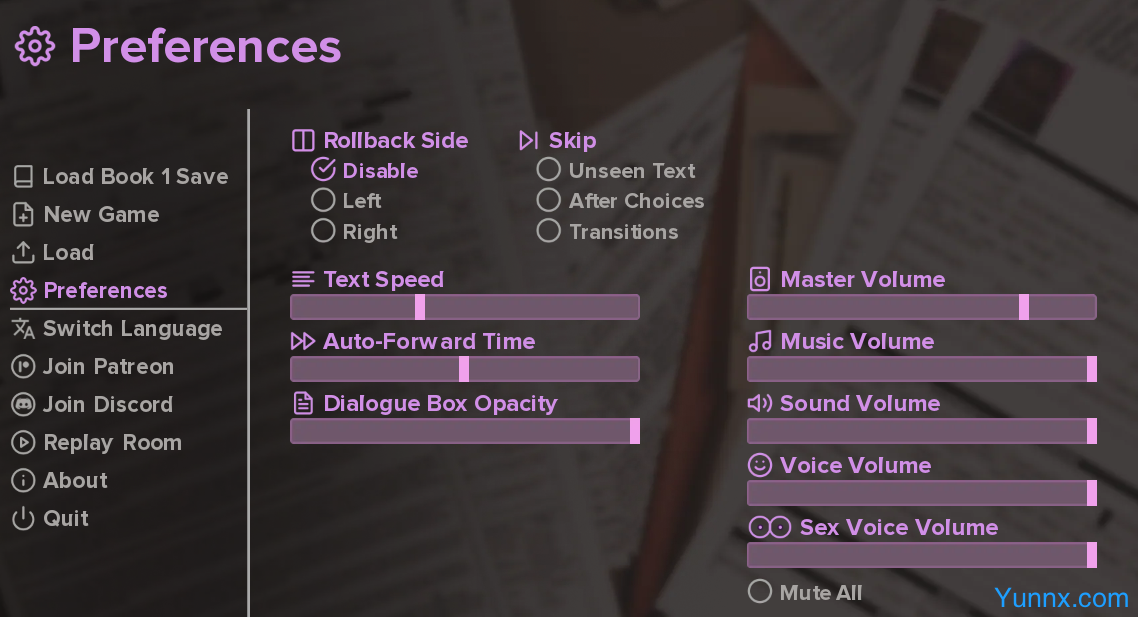Viewport: 1138px width, 617px height.
Task: Click the New Game file-plus icon
Action: [23, 215]
